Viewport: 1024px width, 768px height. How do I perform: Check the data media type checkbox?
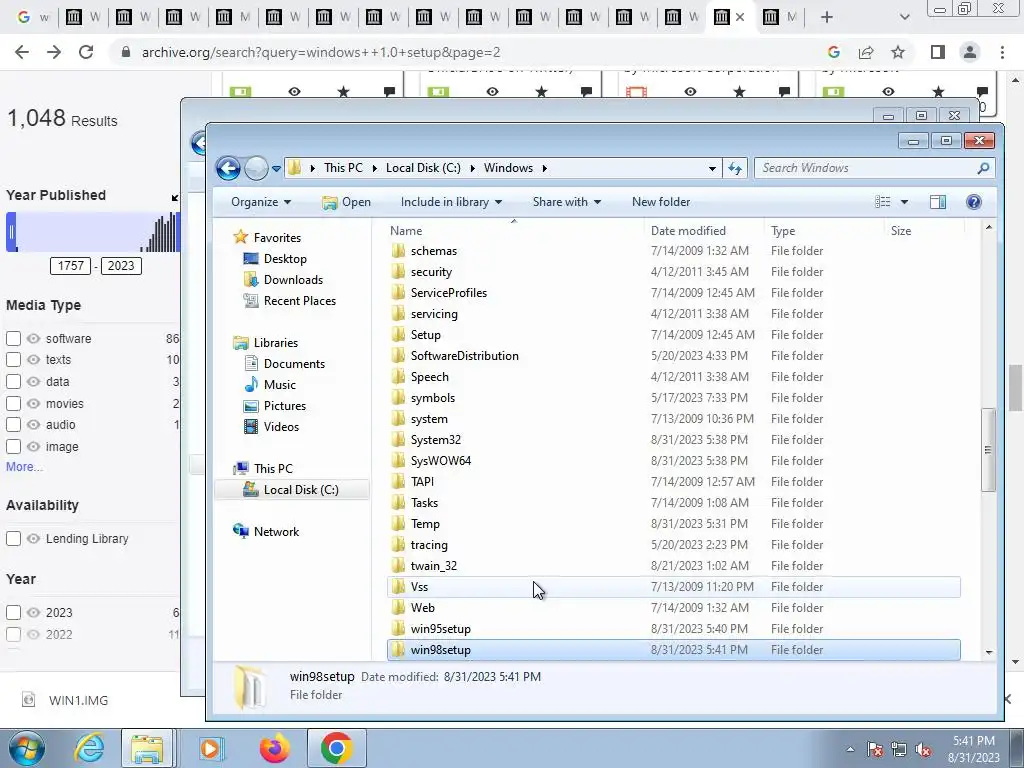tap(13, 381)
